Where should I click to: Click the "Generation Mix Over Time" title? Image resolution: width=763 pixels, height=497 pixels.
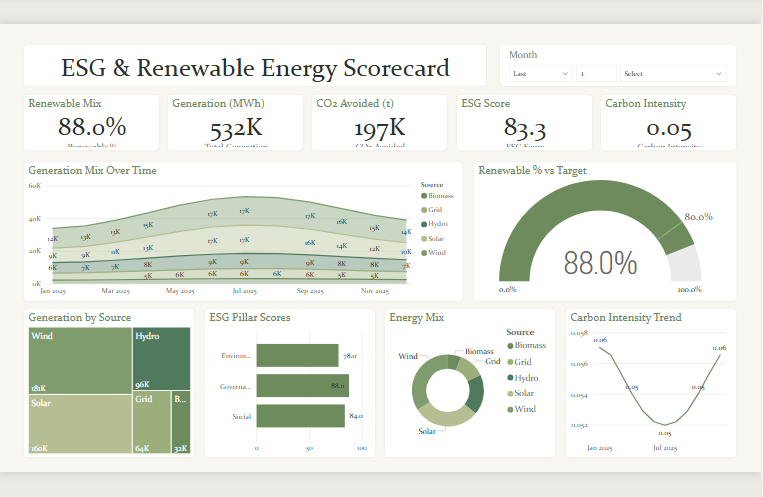click(92, 170)
